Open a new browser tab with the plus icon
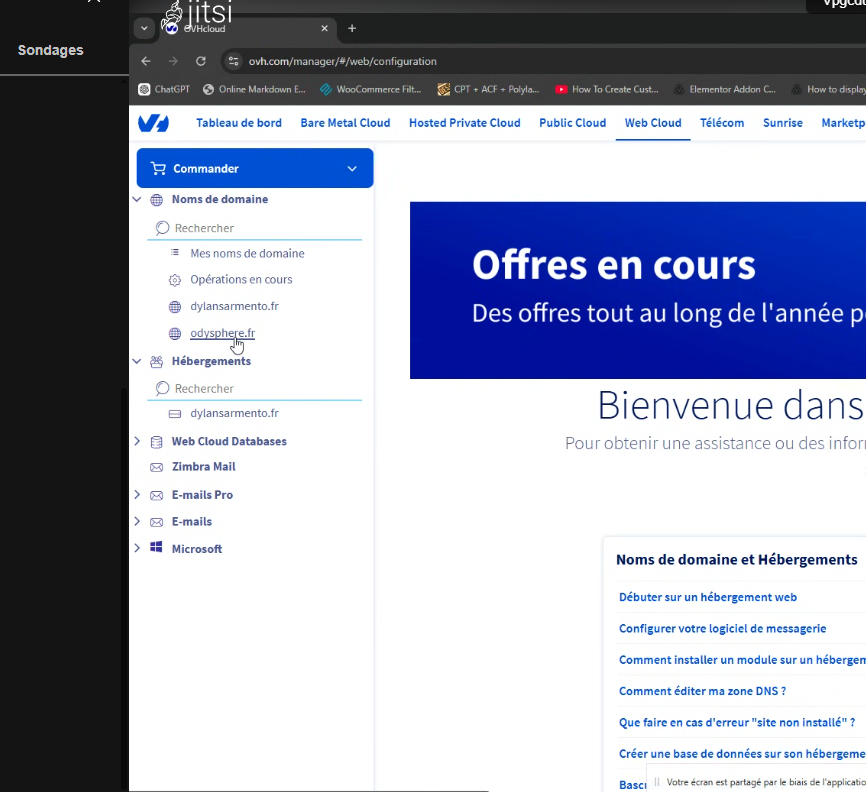866x792 pixels. (352, 28)
